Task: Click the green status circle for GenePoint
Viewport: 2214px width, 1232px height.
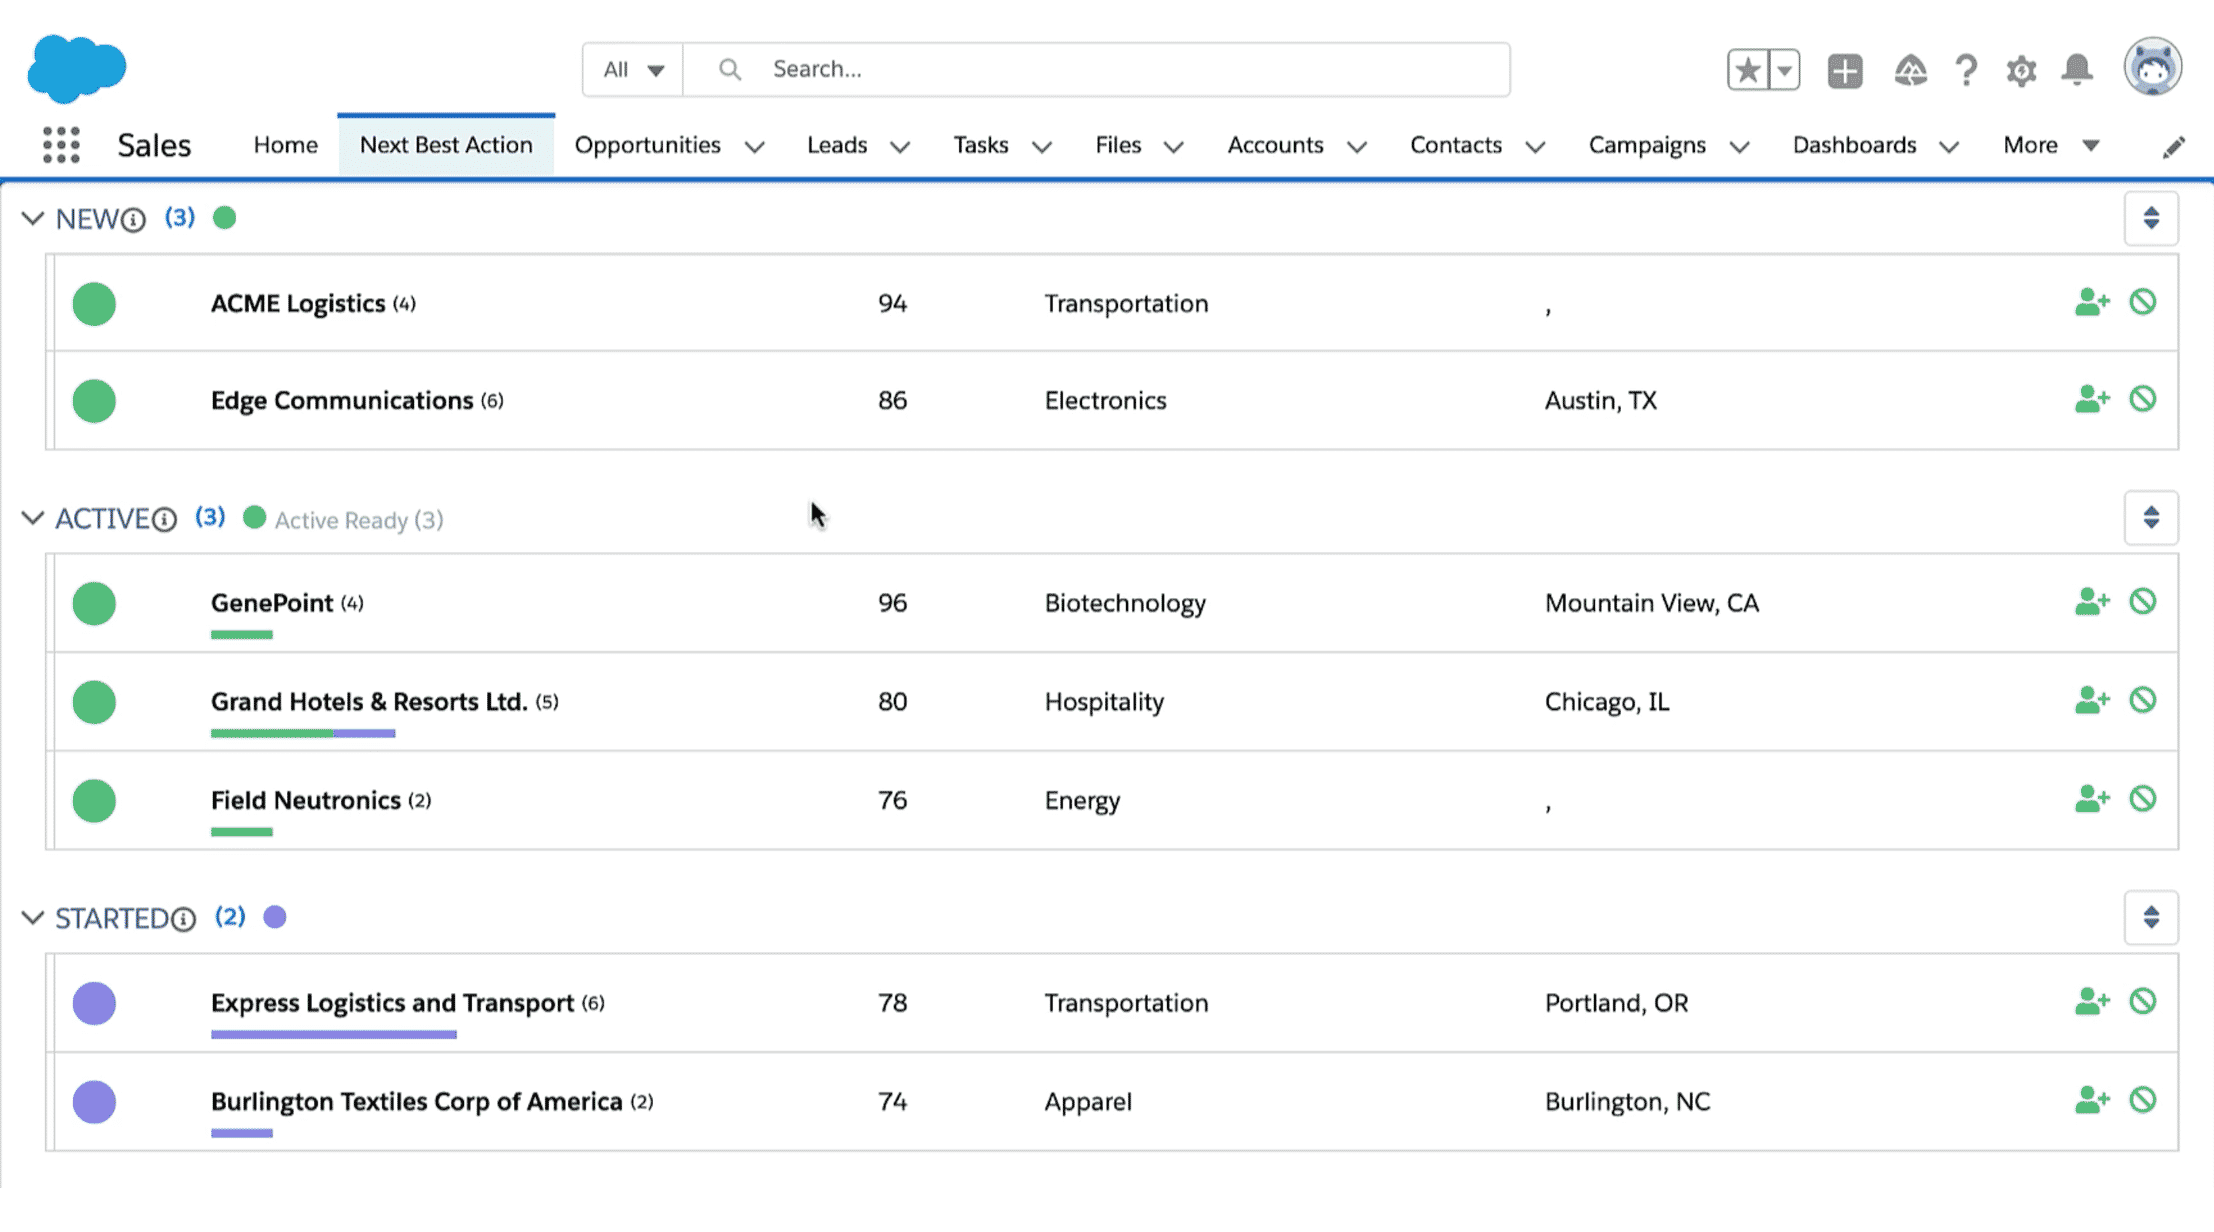Action: click(x=94, y=604)
